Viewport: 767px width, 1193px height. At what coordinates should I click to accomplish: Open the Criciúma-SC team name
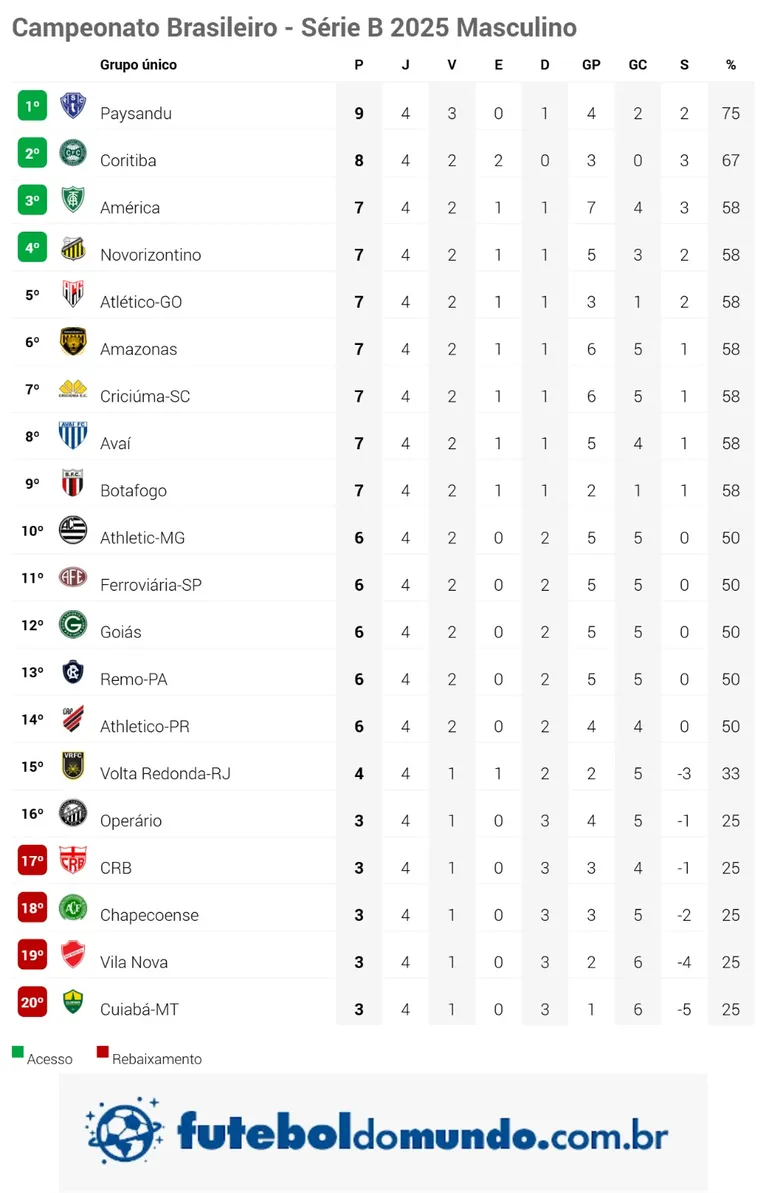(145, 396)
